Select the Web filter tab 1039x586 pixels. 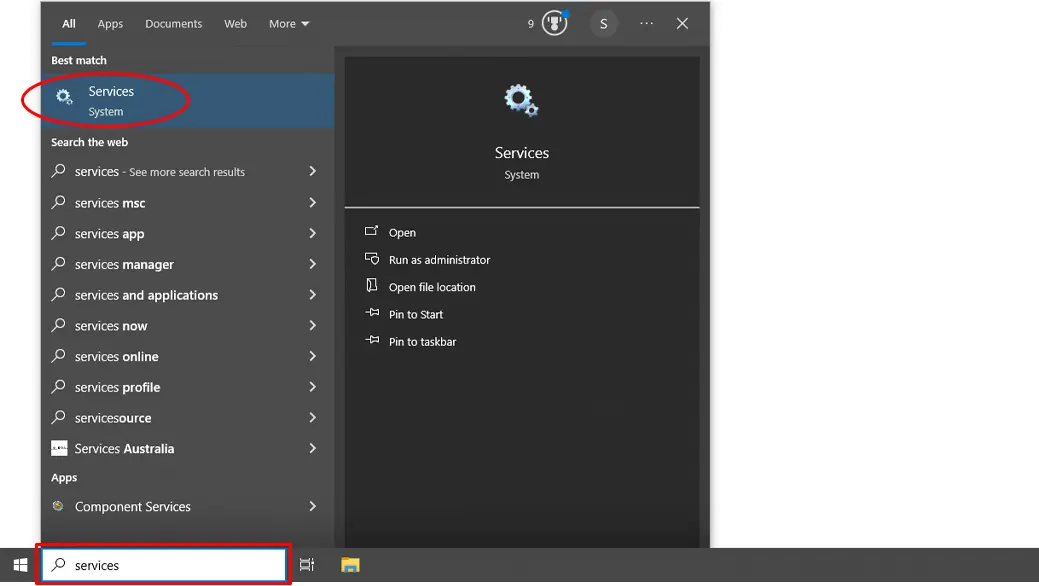(x=235, y=24)
